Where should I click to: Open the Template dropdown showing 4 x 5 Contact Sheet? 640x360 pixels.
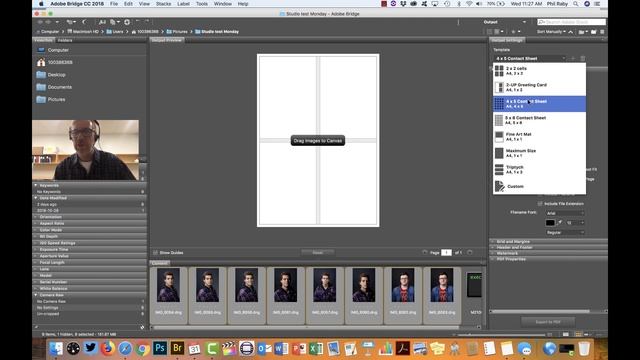coord(530,58)
